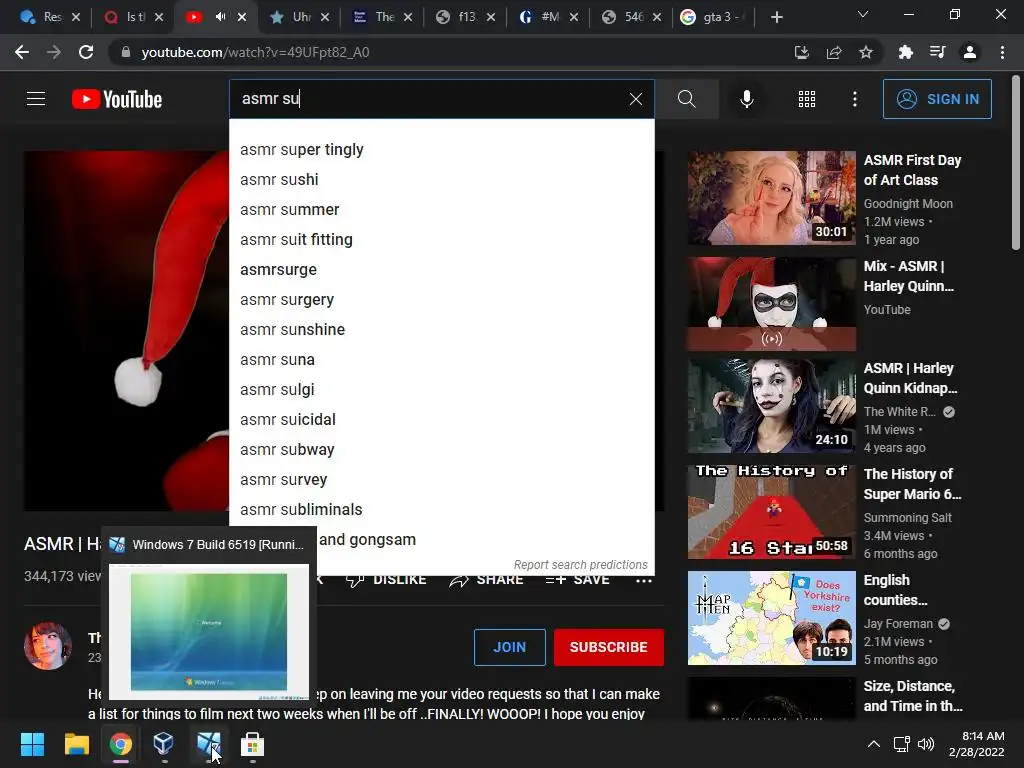
Task: Click the SHARE button under the video
Action: (487, 580)
